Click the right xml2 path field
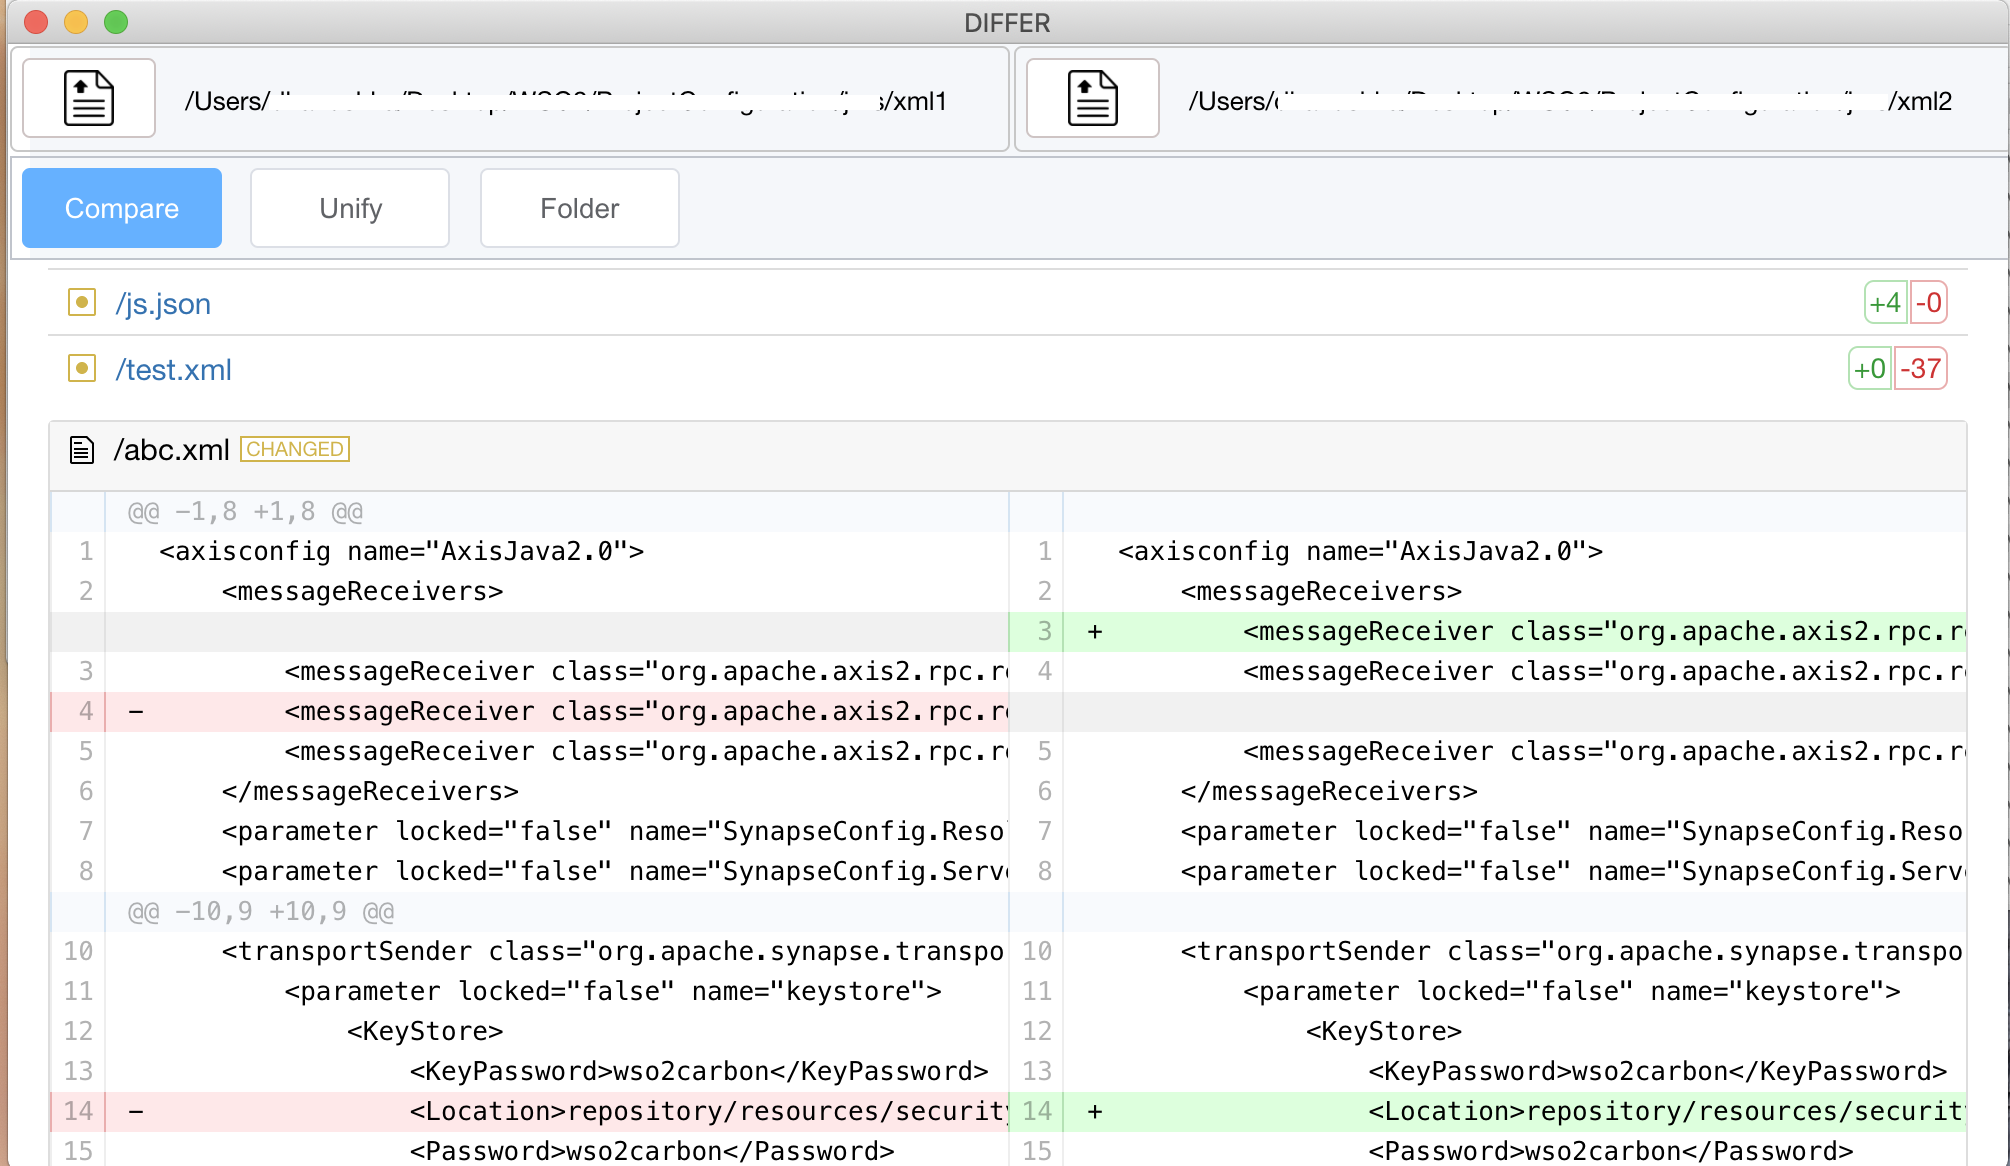The width and height of the screenshot is (2010, 1166). tap(1570, 101)
